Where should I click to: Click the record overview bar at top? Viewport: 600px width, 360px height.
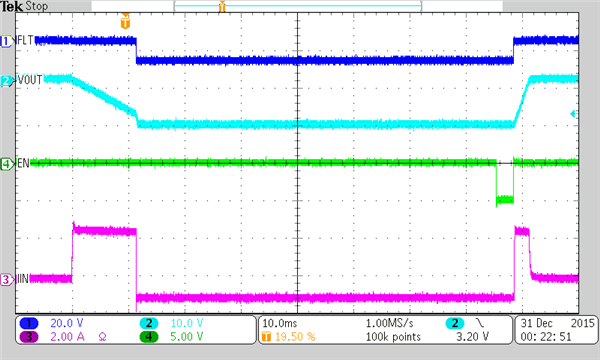297,6
